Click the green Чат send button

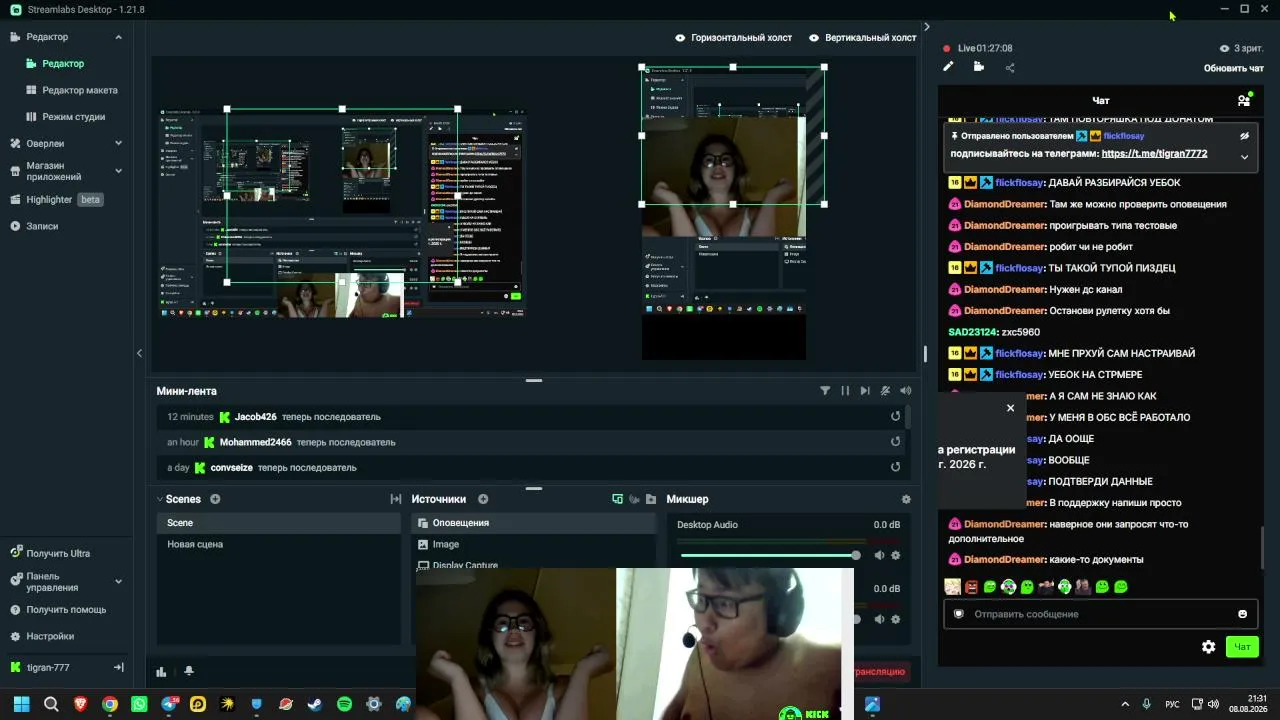click(x=1242, y=647)
